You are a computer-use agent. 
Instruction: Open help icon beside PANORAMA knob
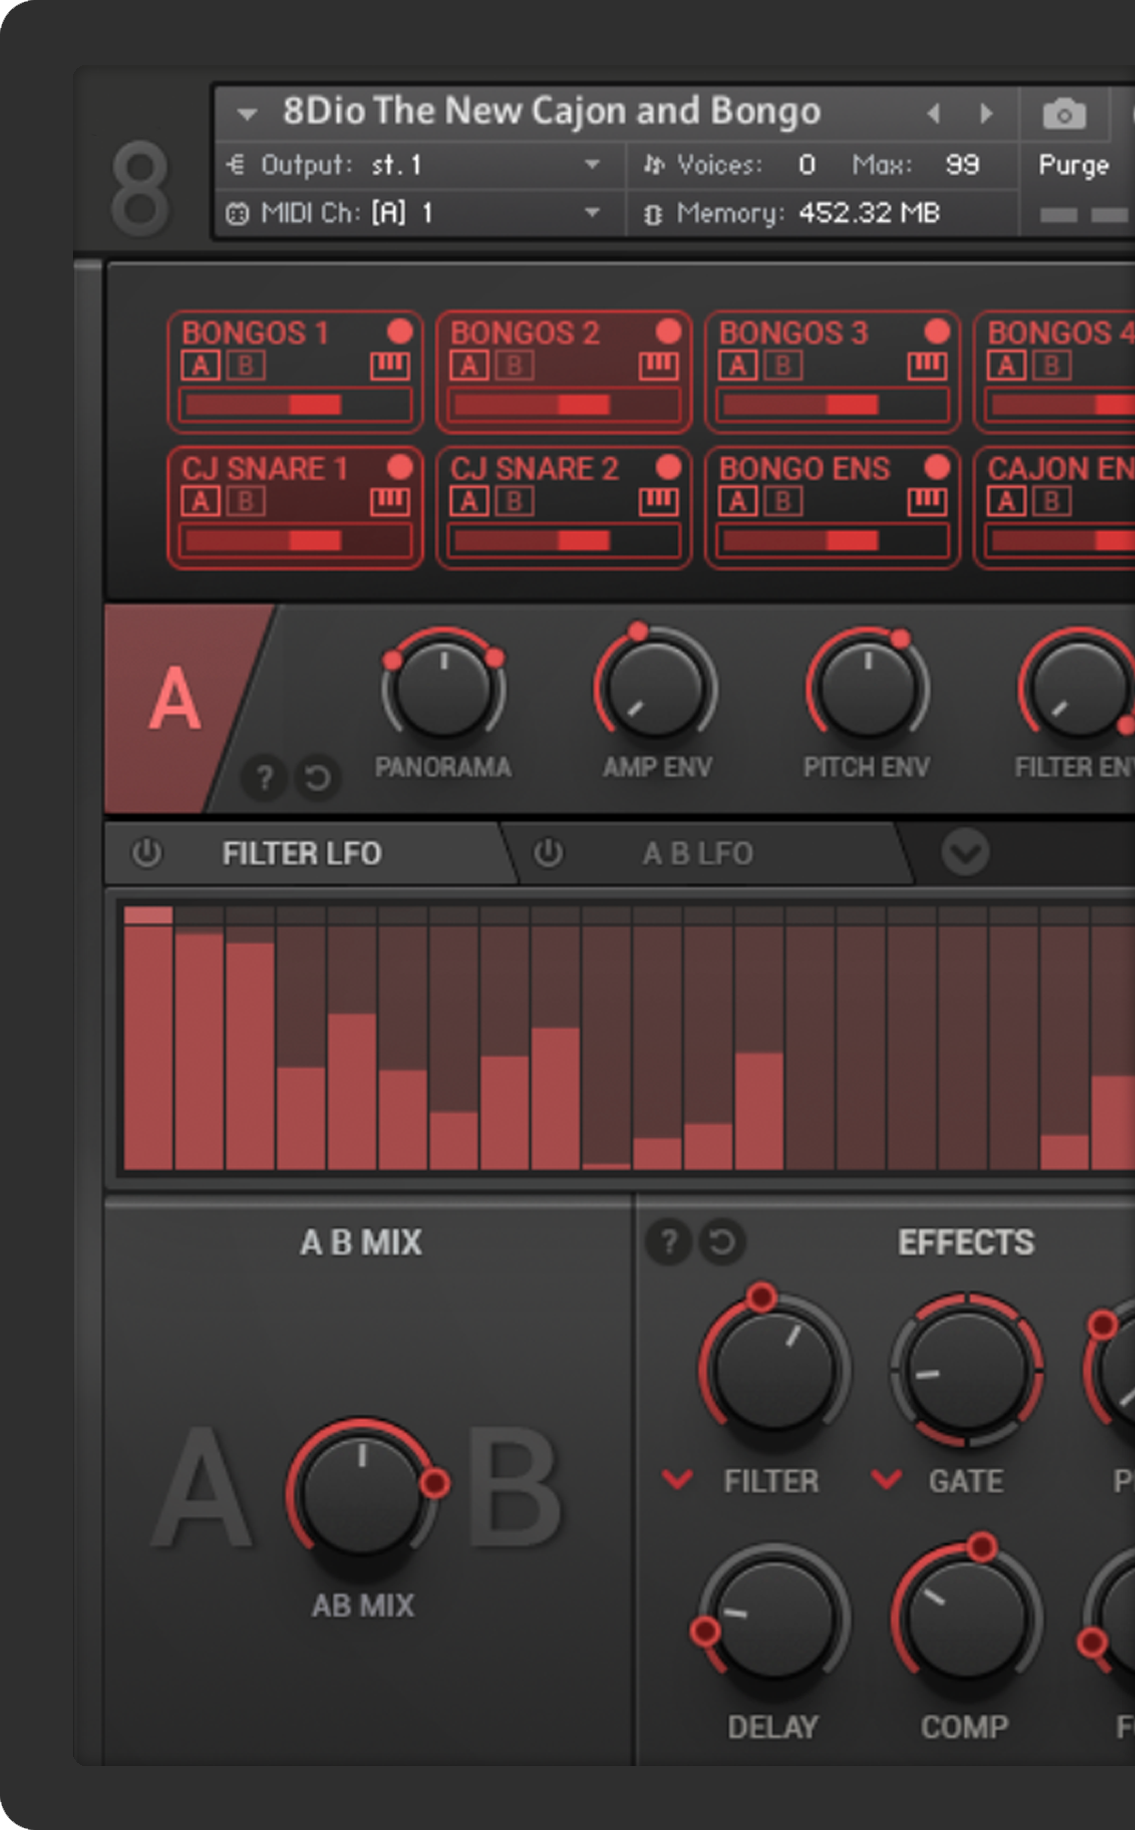[264, 777]
